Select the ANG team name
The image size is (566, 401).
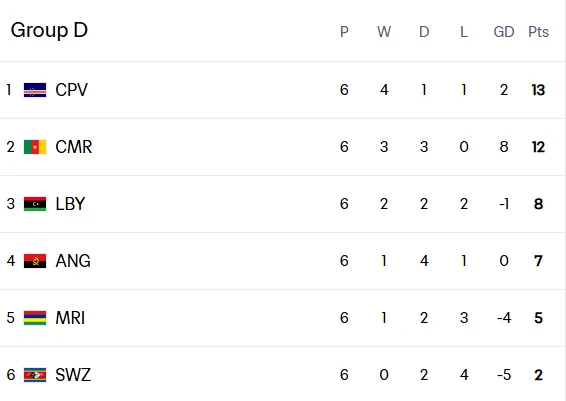(73, 261)
